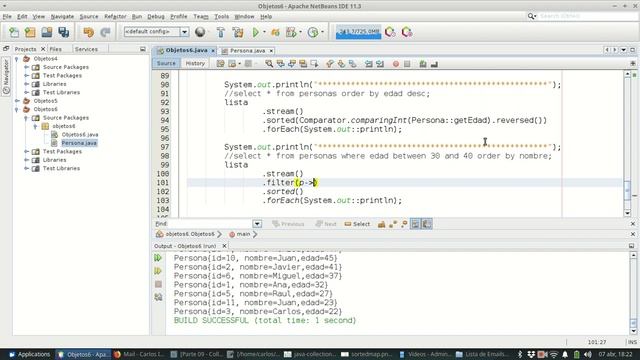Click the Clean and Build Project icon

pyautogui.click(x=238, y=32)
